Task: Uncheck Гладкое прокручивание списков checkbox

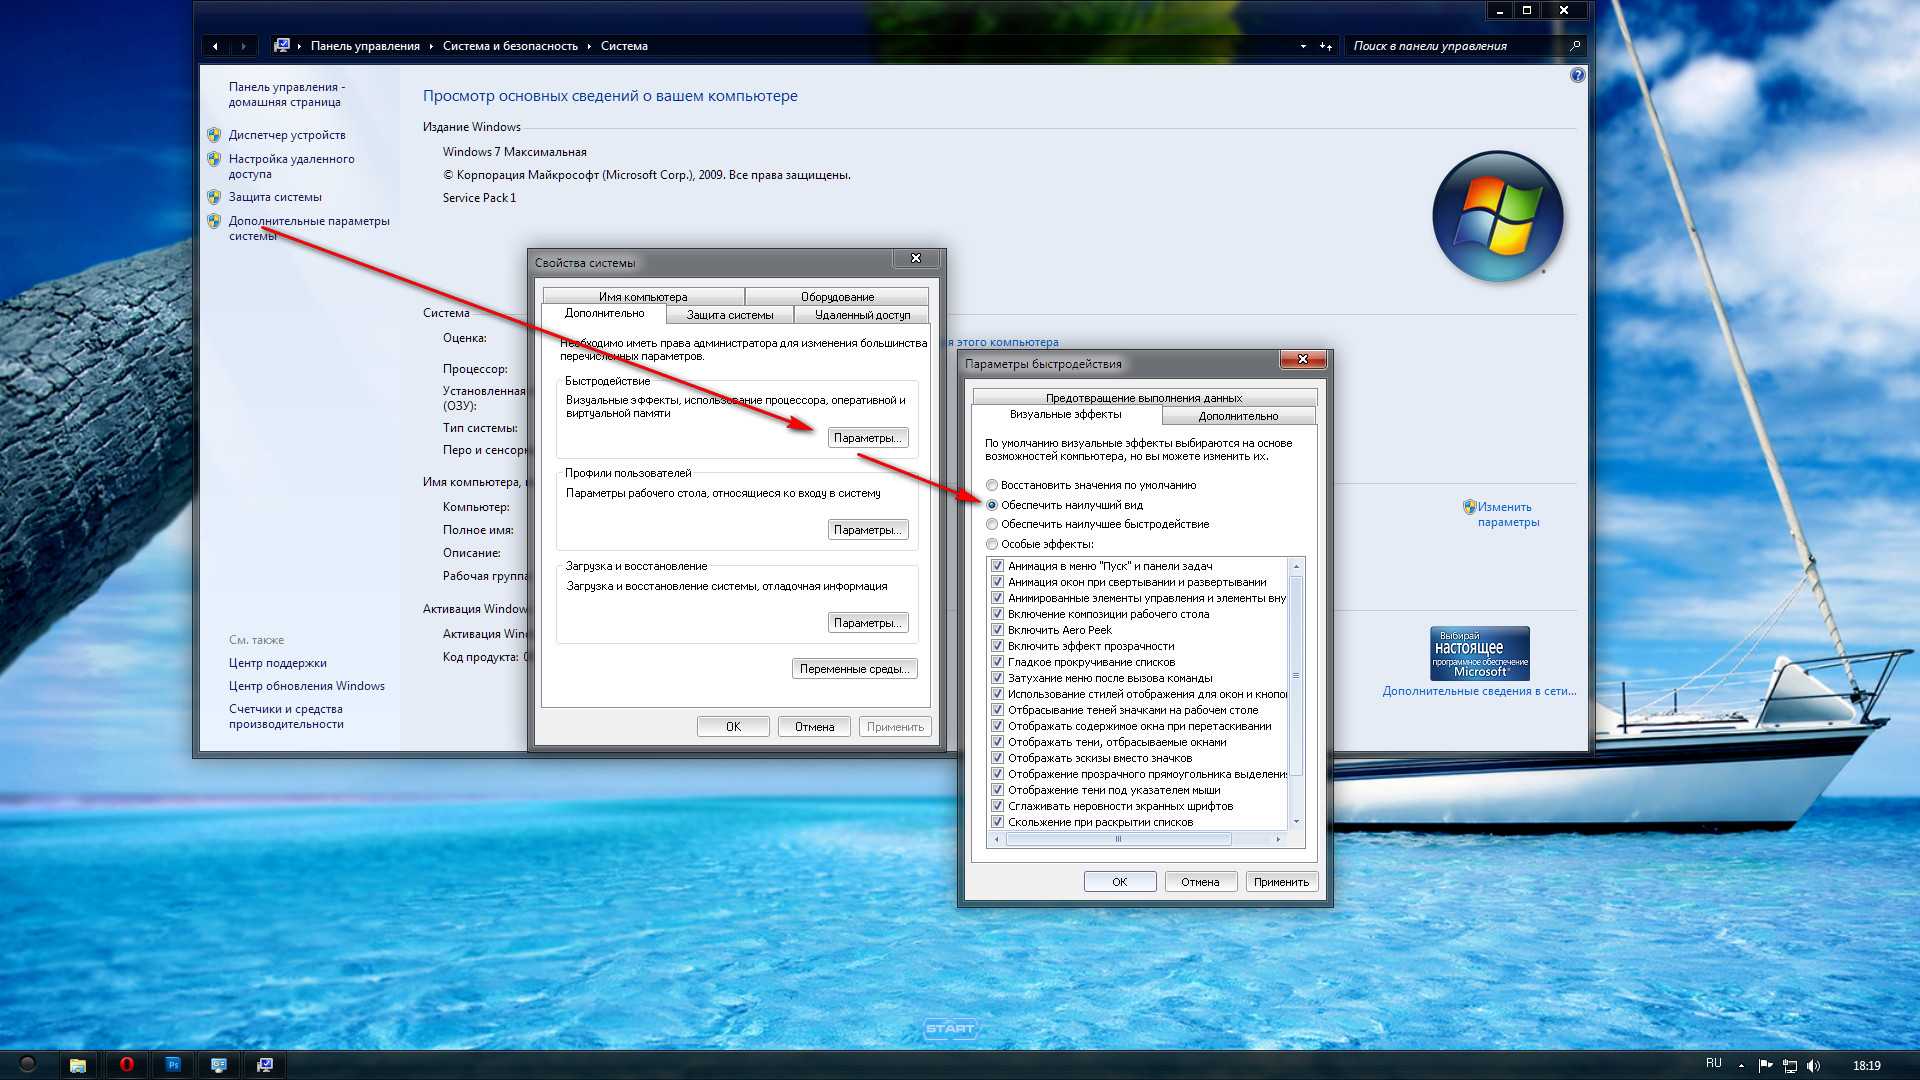Action: 997,662
